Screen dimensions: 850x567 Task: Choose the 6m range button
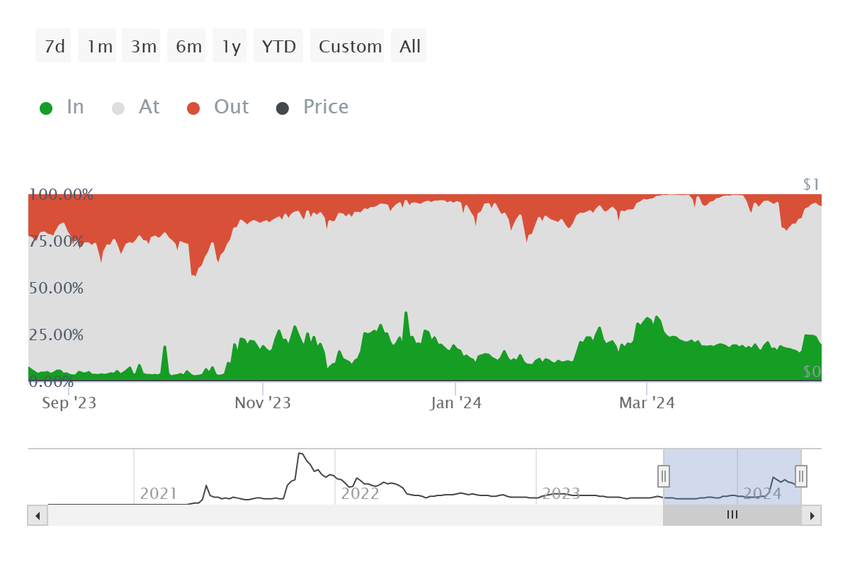186,46
